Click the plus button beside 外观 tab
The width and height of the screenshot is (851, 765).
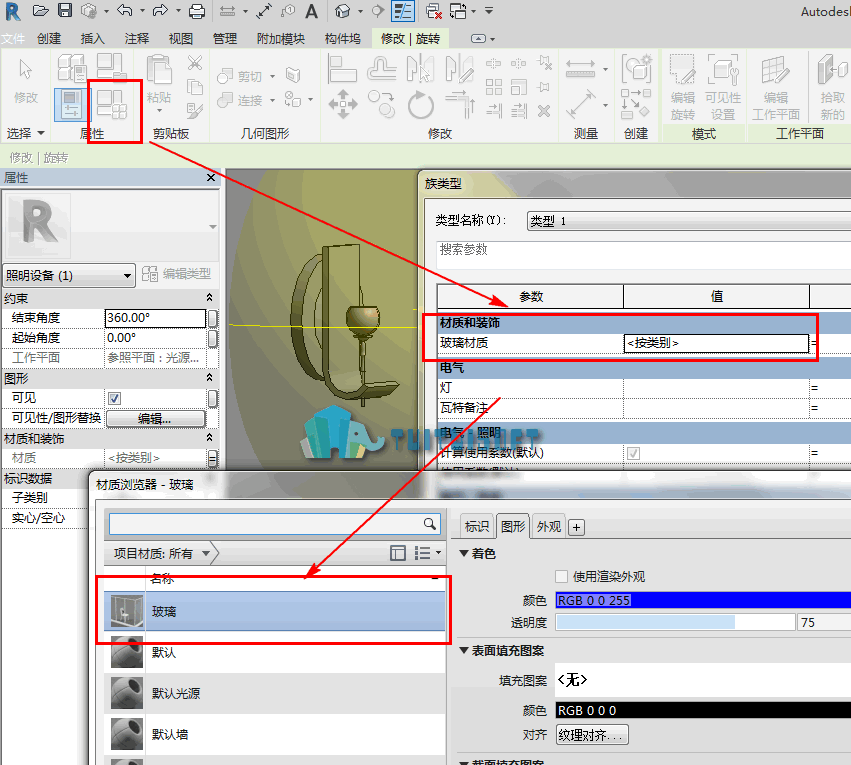click(x=576, y=527)
